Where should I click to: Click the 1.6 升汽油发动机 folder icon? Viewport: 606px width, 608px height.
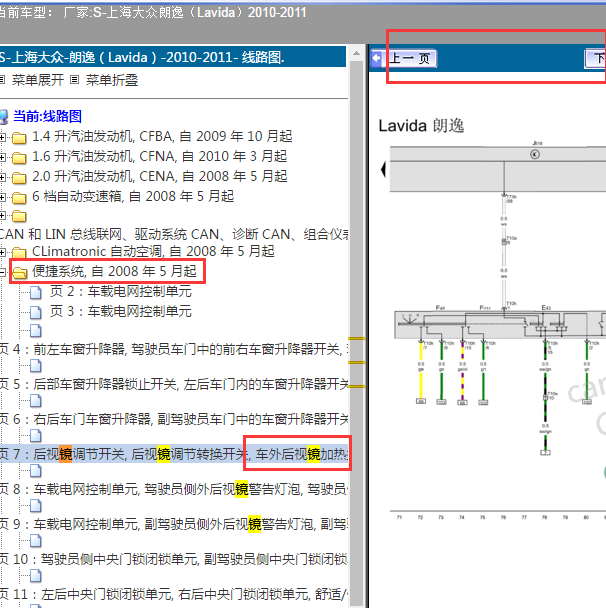click(x=19, y=158)
